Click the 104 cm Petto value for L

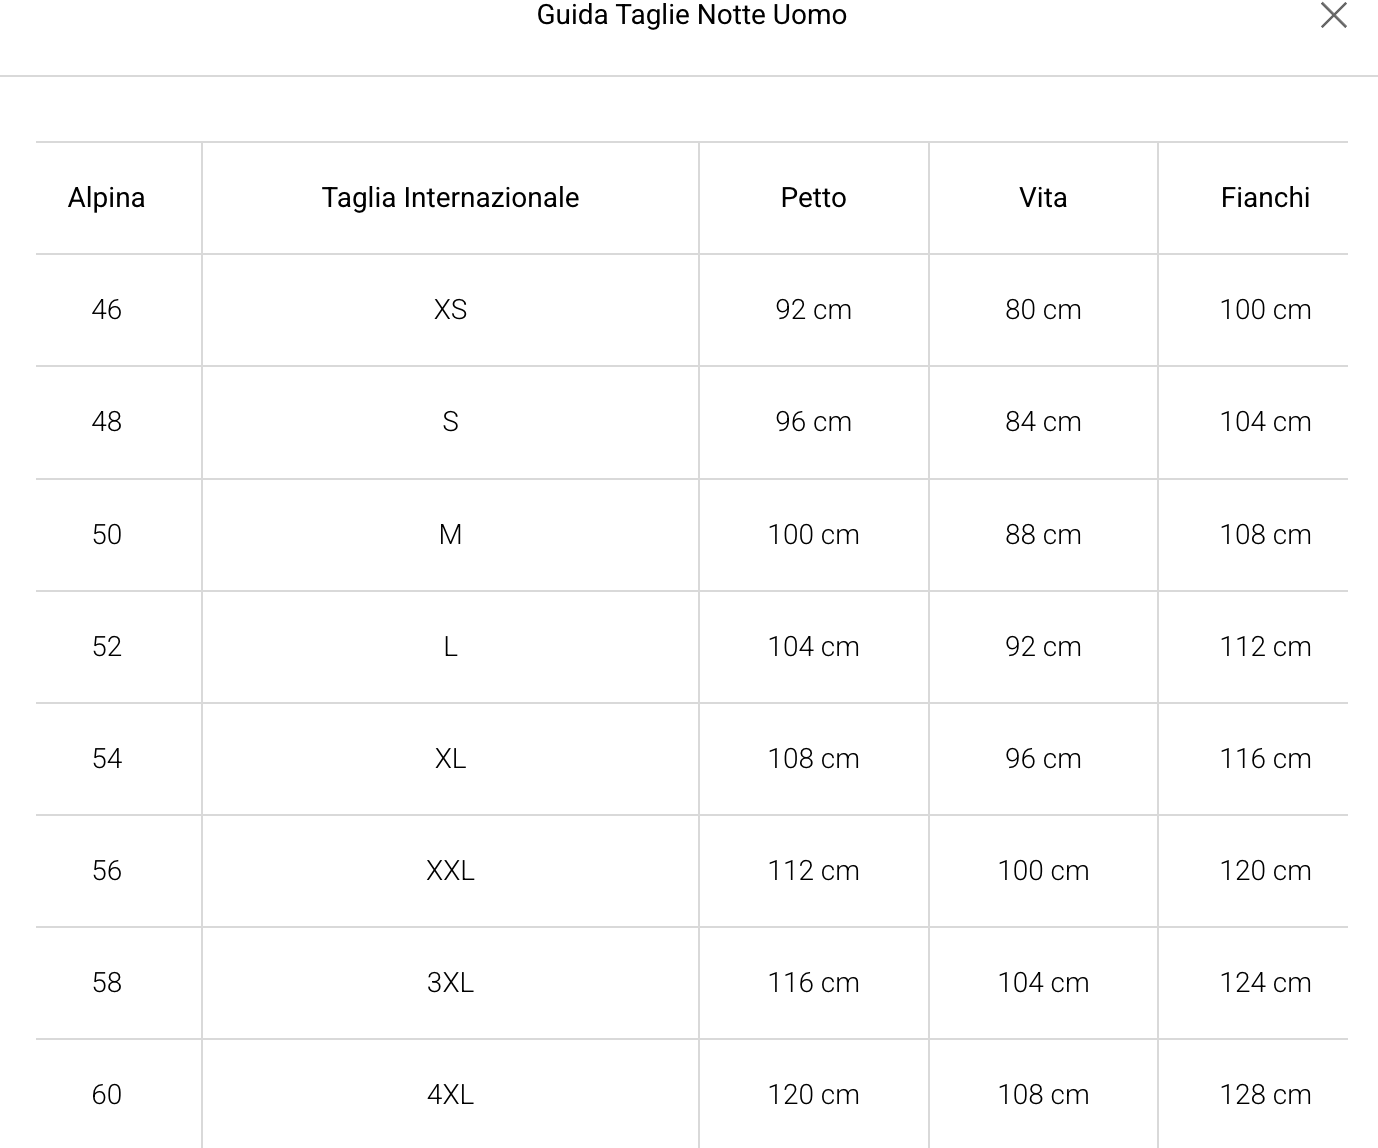[813, 647]
